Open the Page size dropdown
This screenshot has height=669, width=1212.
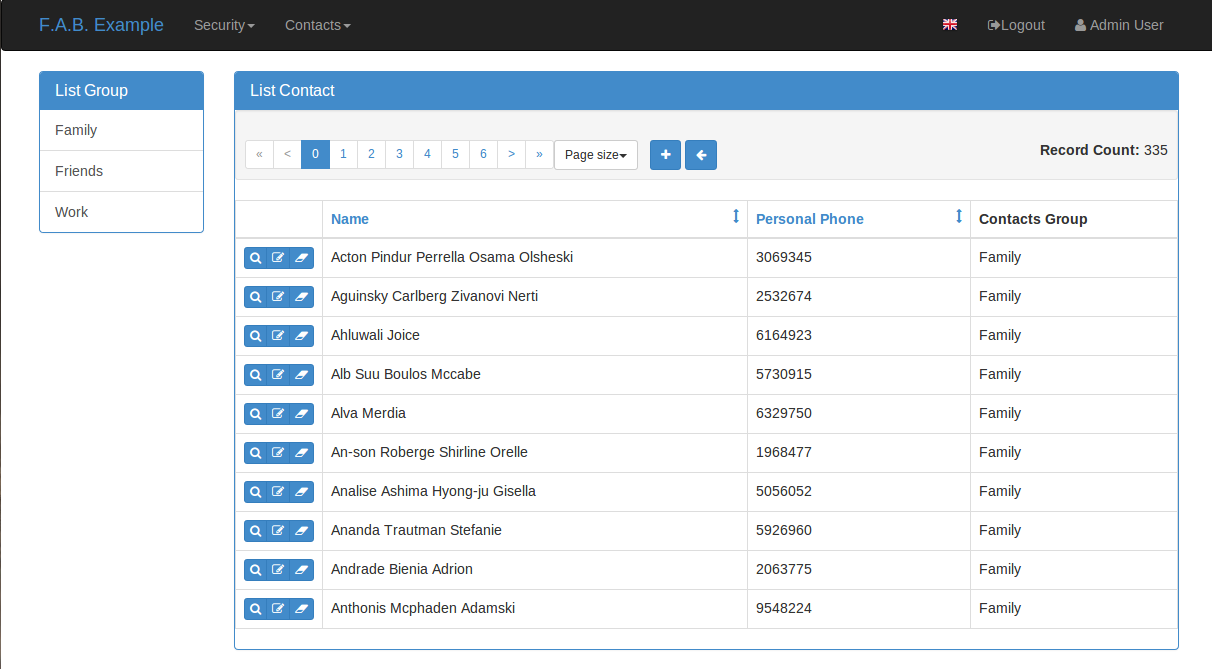pyautogui.click(x=595, y=155)
